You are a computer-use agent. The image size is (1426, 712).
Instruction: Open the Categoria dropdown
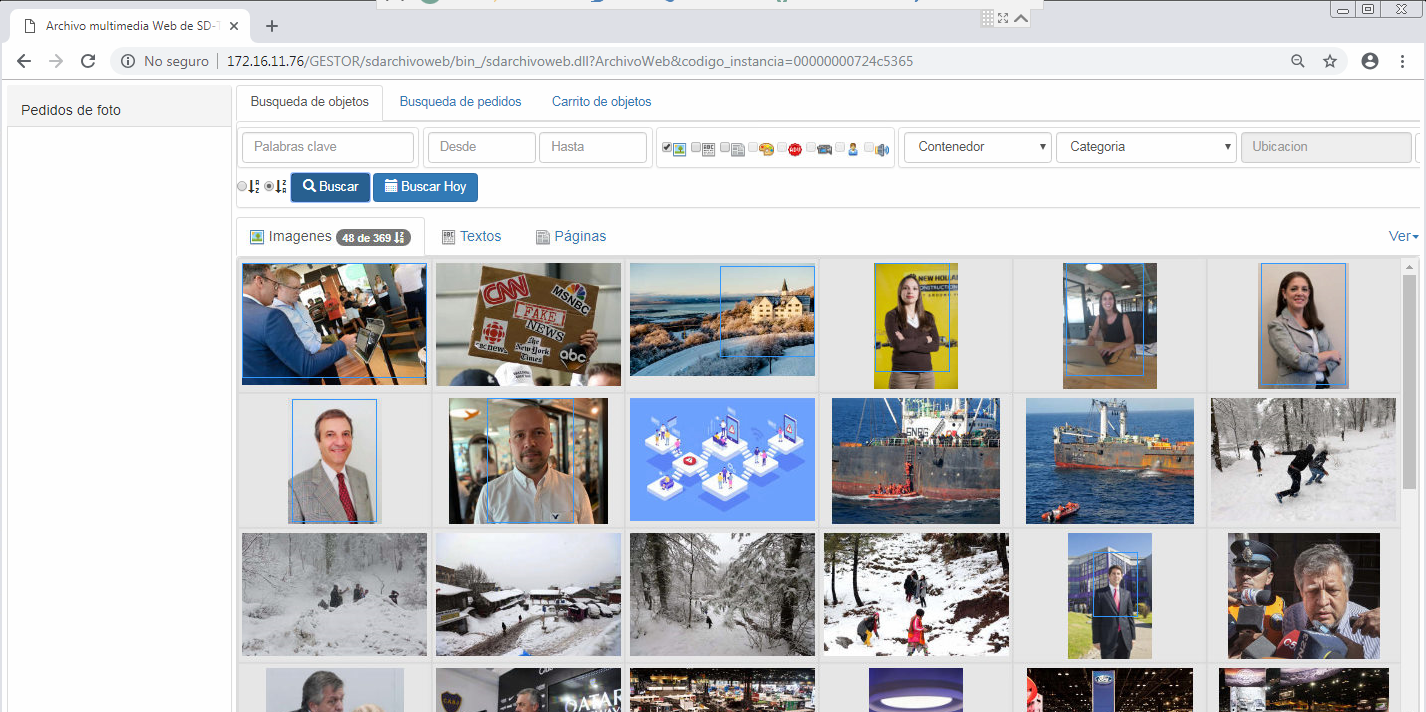(x=1146, y=147)
